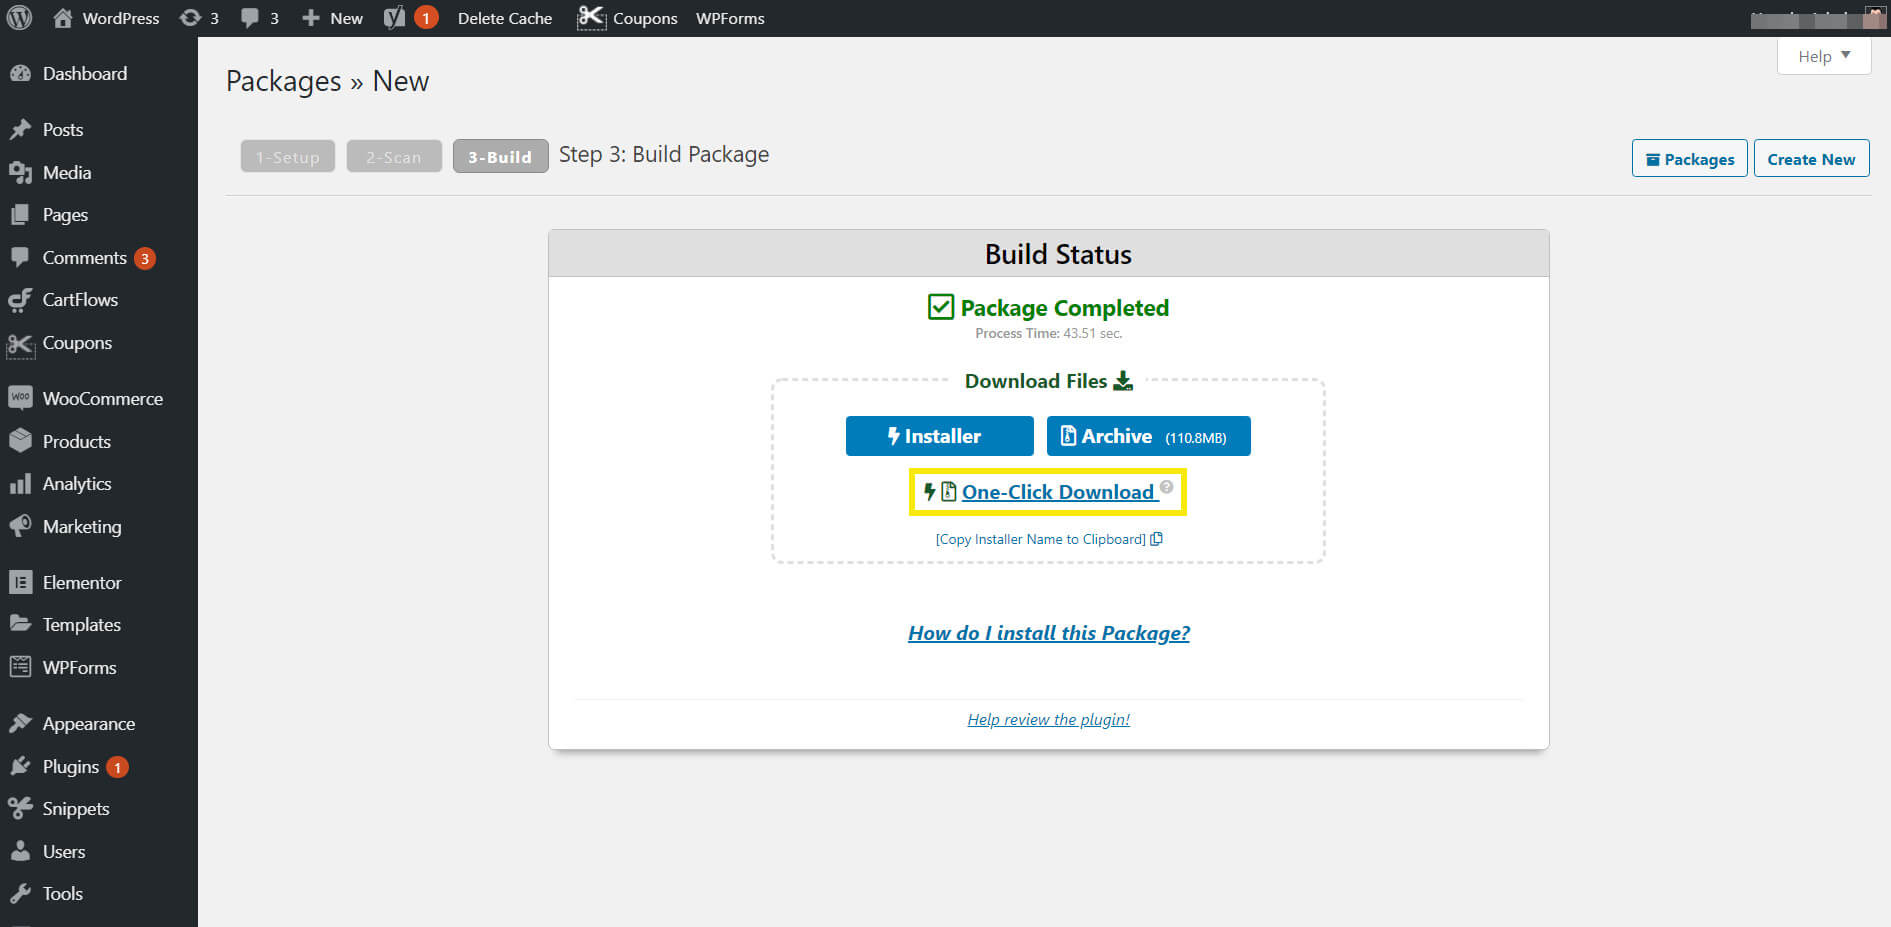
Task: Click the comments bubble in the admin bar
Action: coord(250,18)
